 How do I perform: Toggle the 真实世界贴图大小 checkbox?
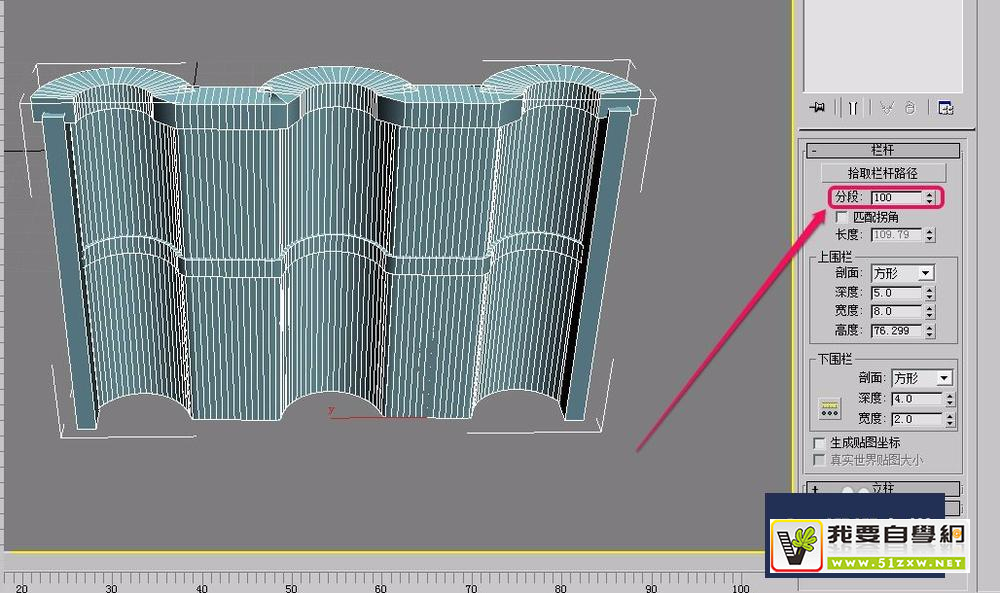pos(818,458)
